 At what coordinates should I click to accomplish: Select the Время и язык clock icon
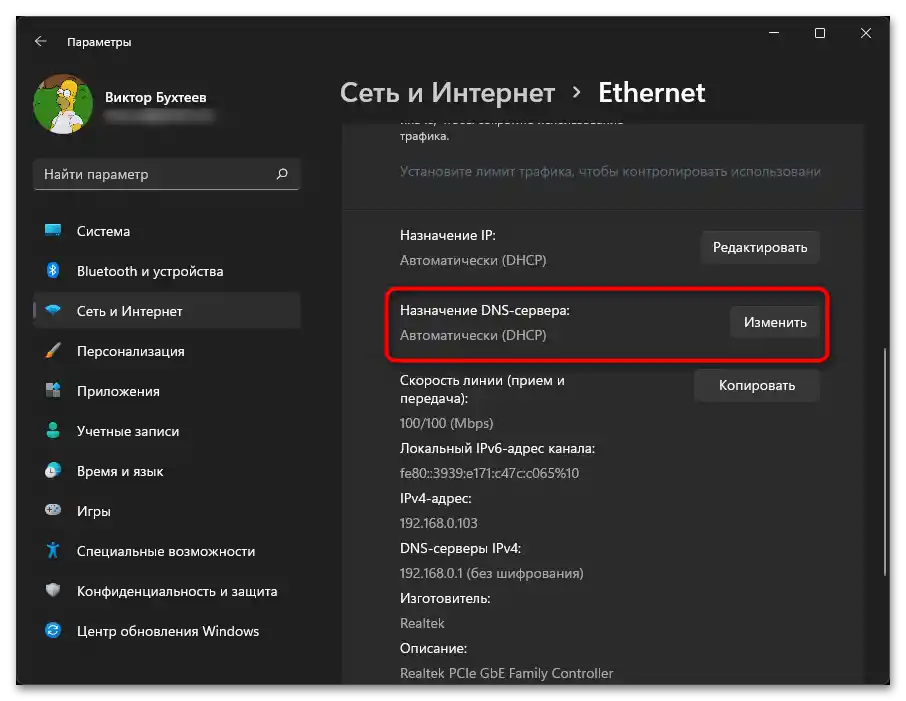click(54, 471)
